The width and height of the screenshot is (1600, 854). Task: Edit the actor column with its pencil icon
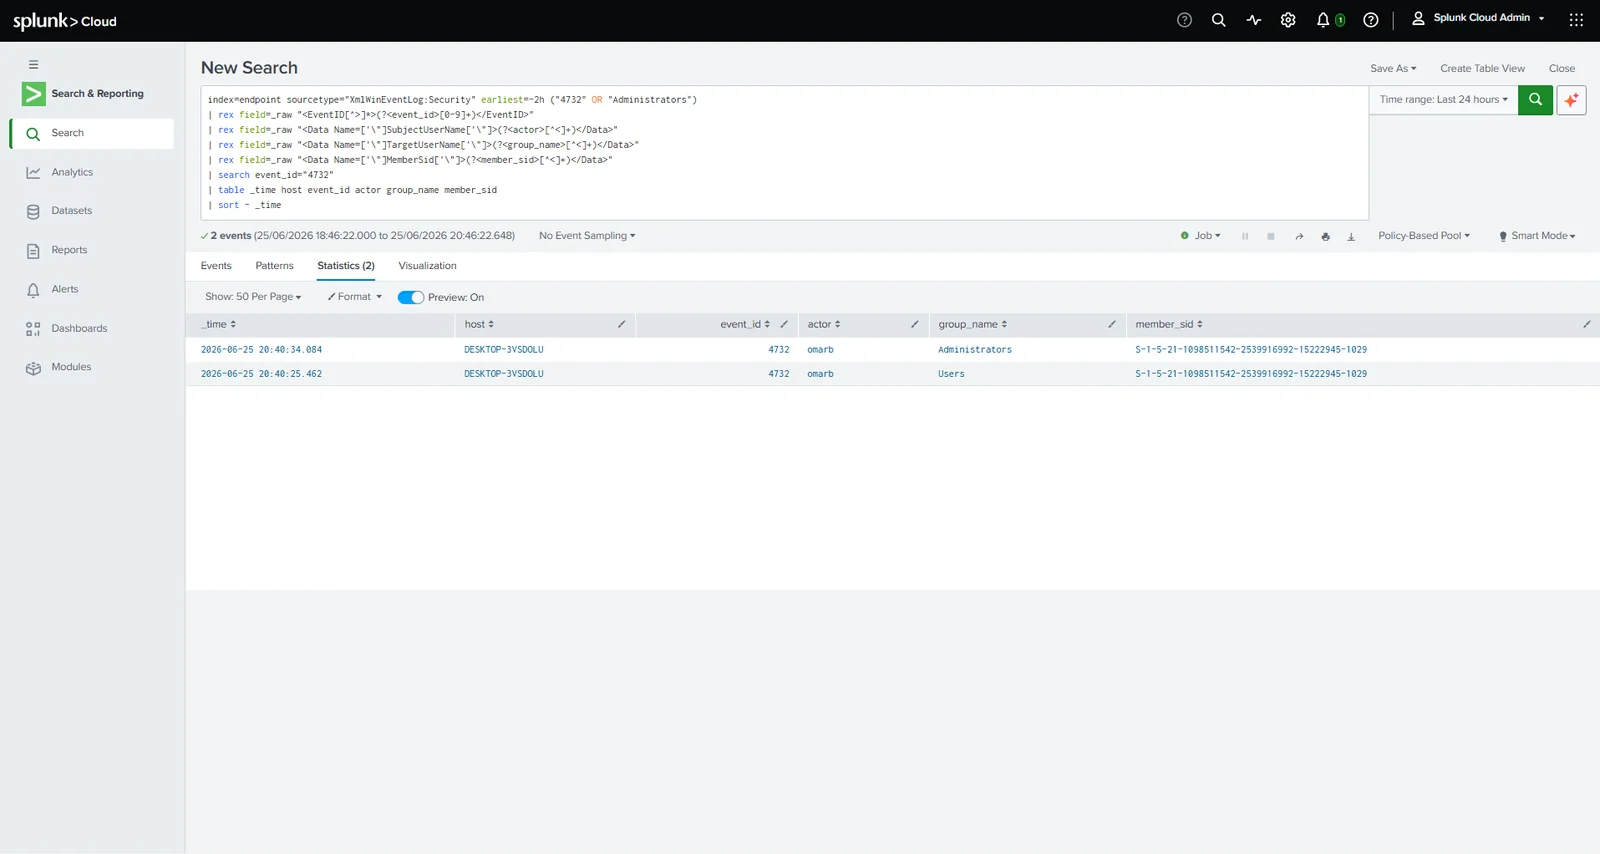pyautogui.click(x=914, y=324)
